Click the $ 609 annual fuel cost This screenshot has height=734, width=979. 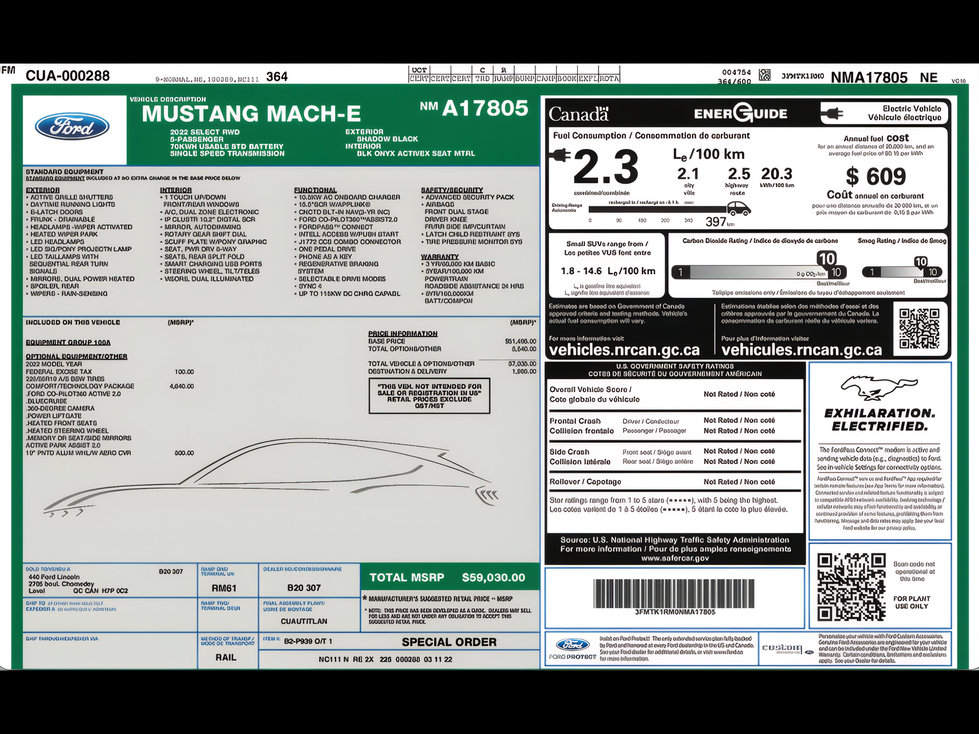tap(875, 177)
